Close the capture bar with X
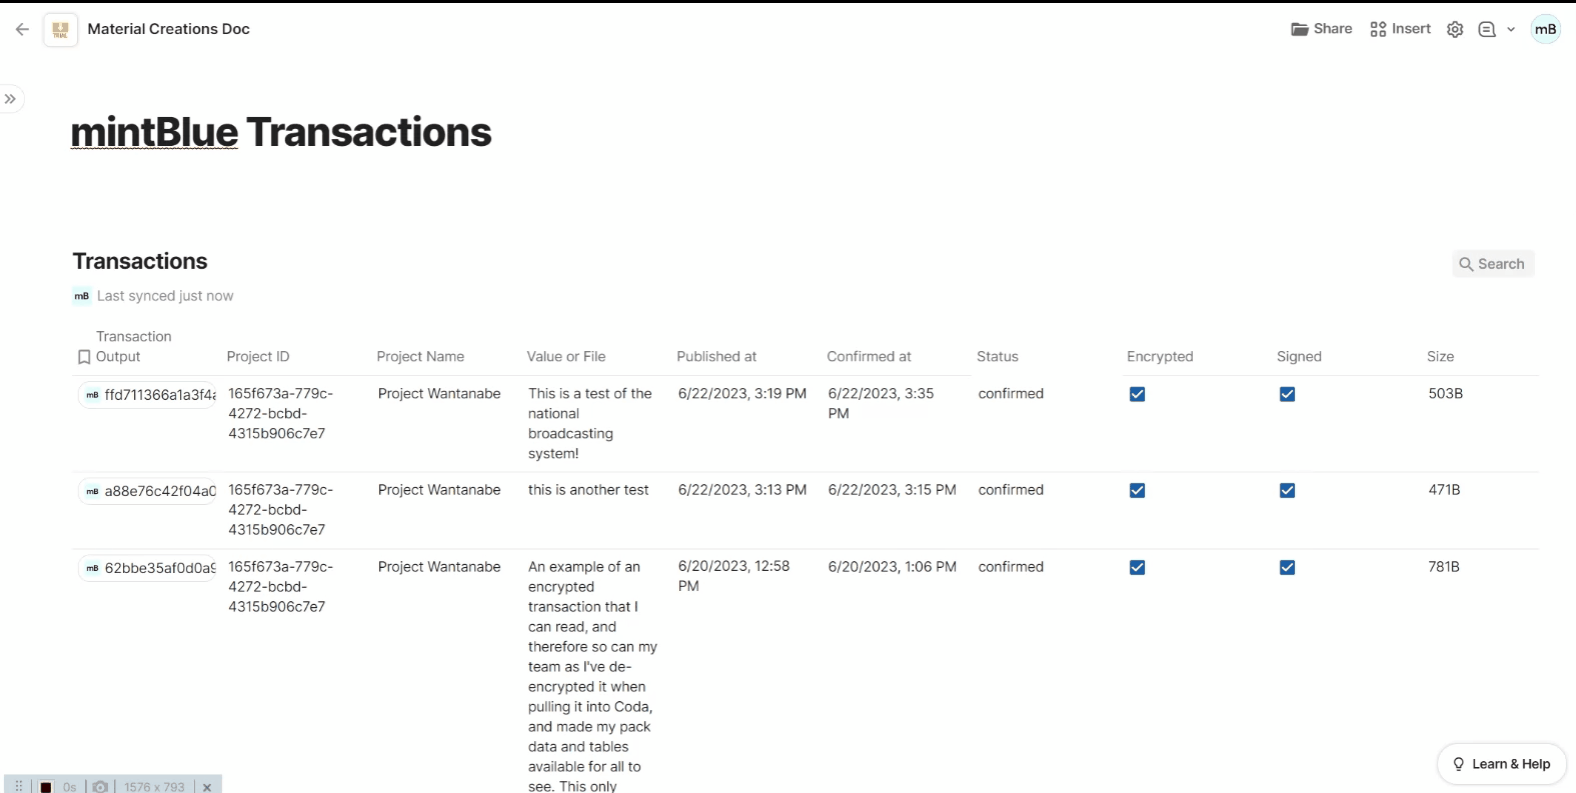 pyautogui.click(x=207, y=787)
